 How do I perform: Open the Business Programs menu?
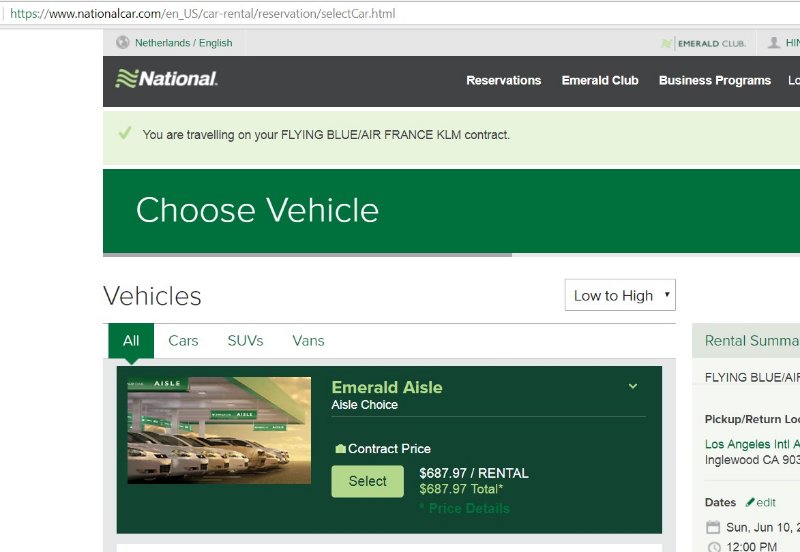tap(714, 81)
